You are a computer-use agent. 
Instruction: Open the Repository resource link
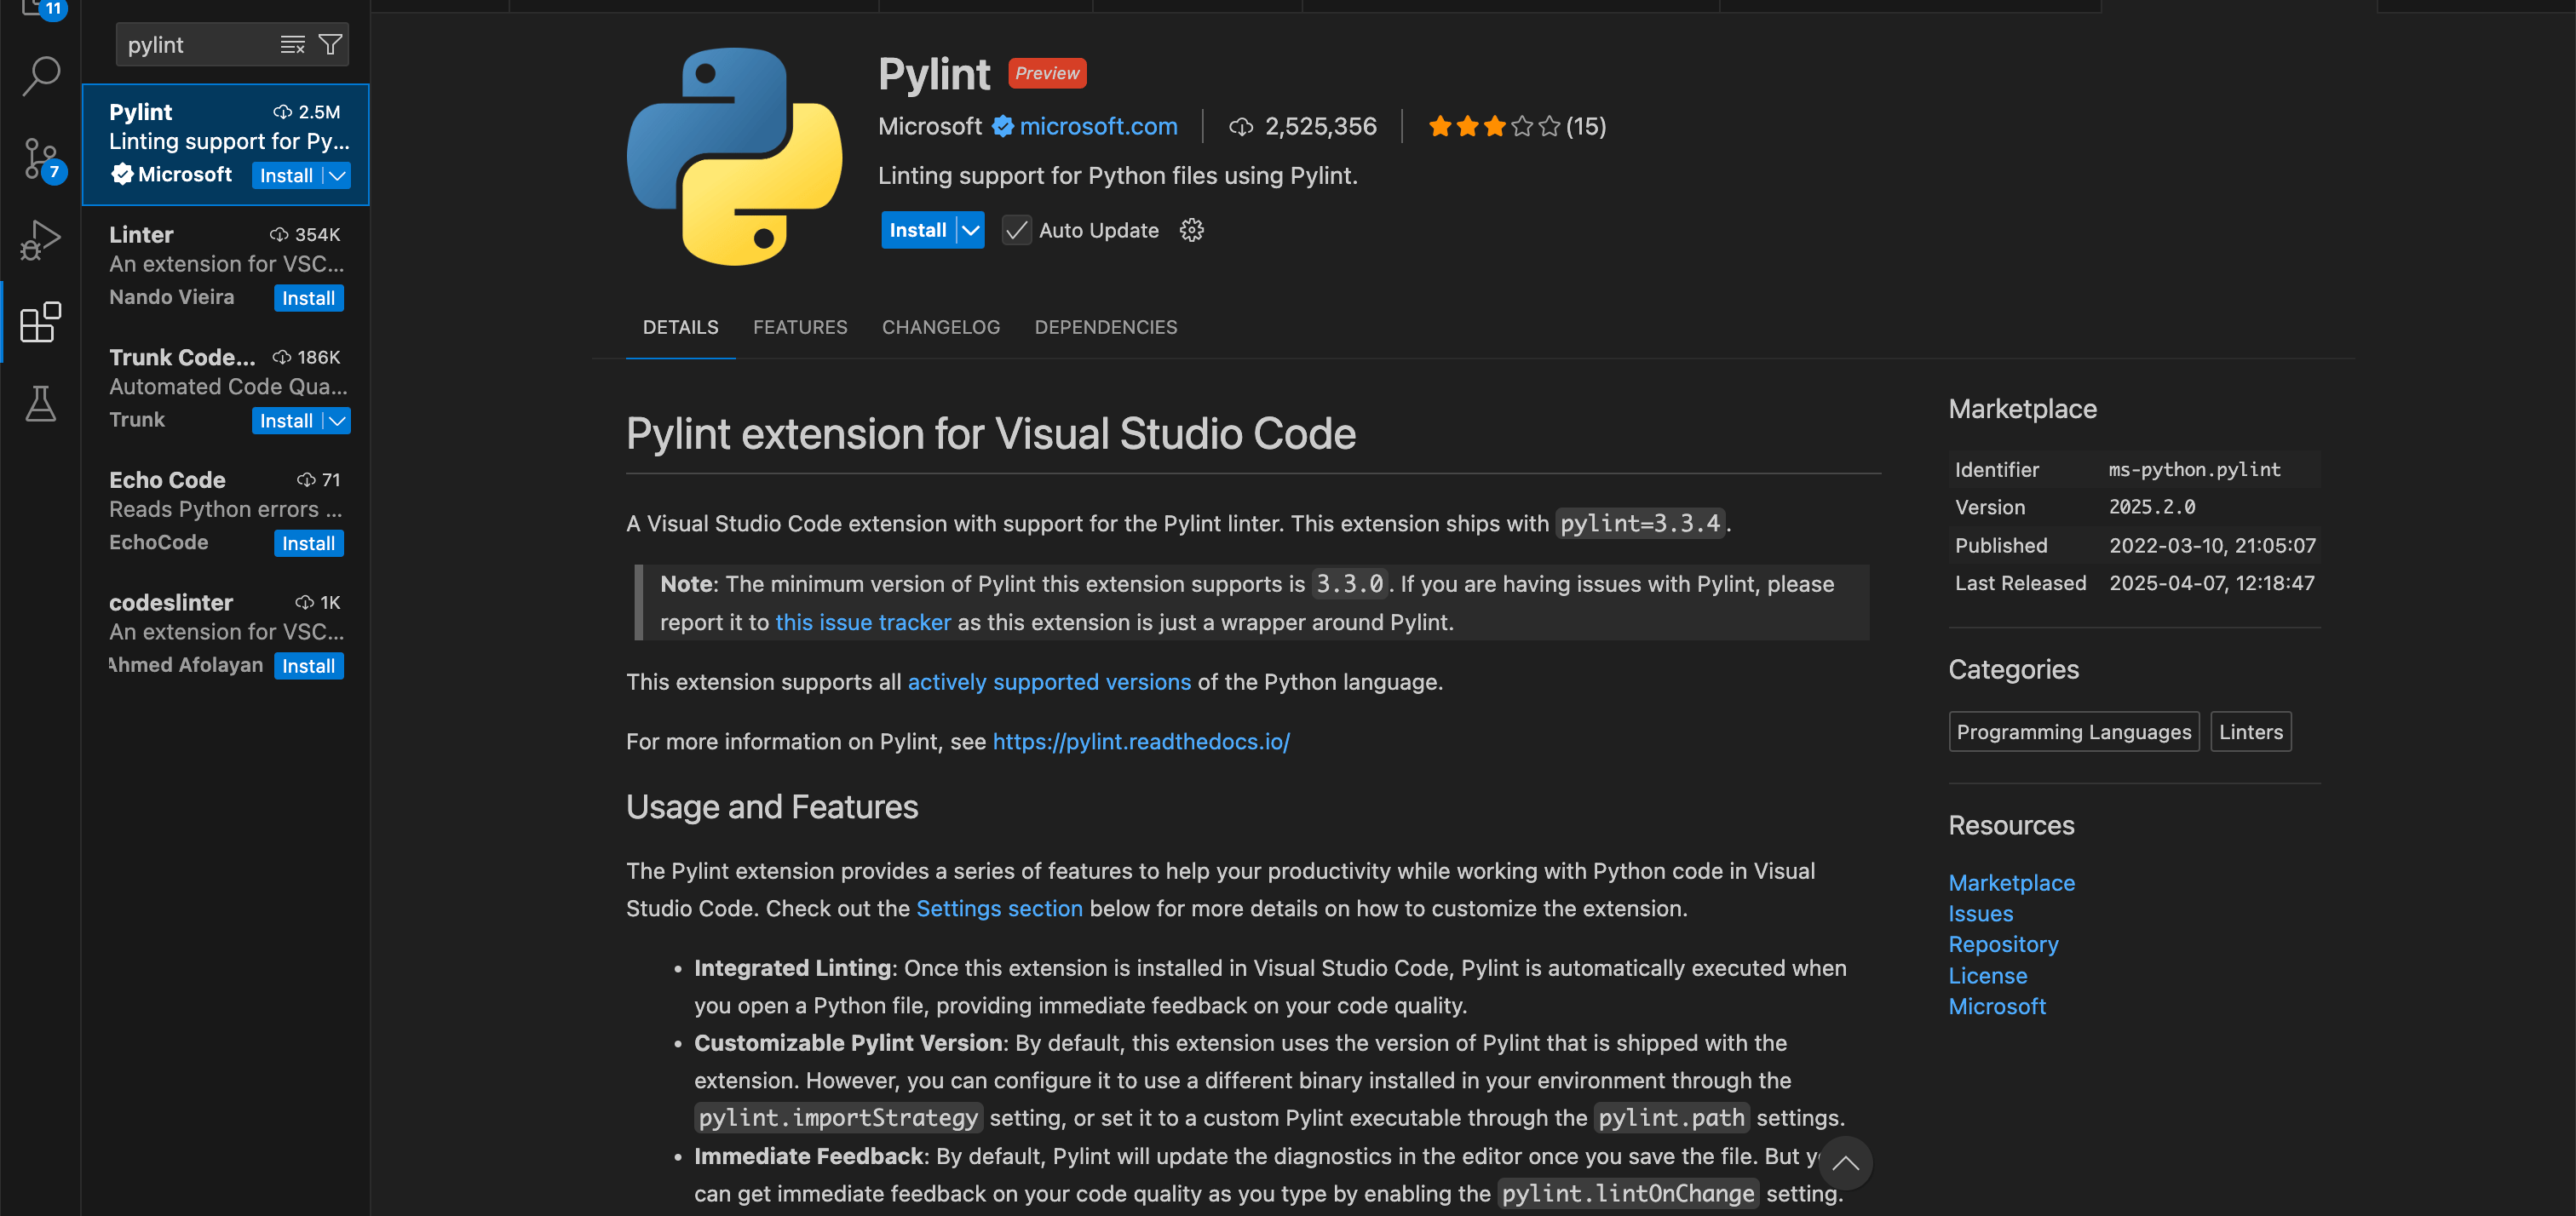click(2003, 944)
